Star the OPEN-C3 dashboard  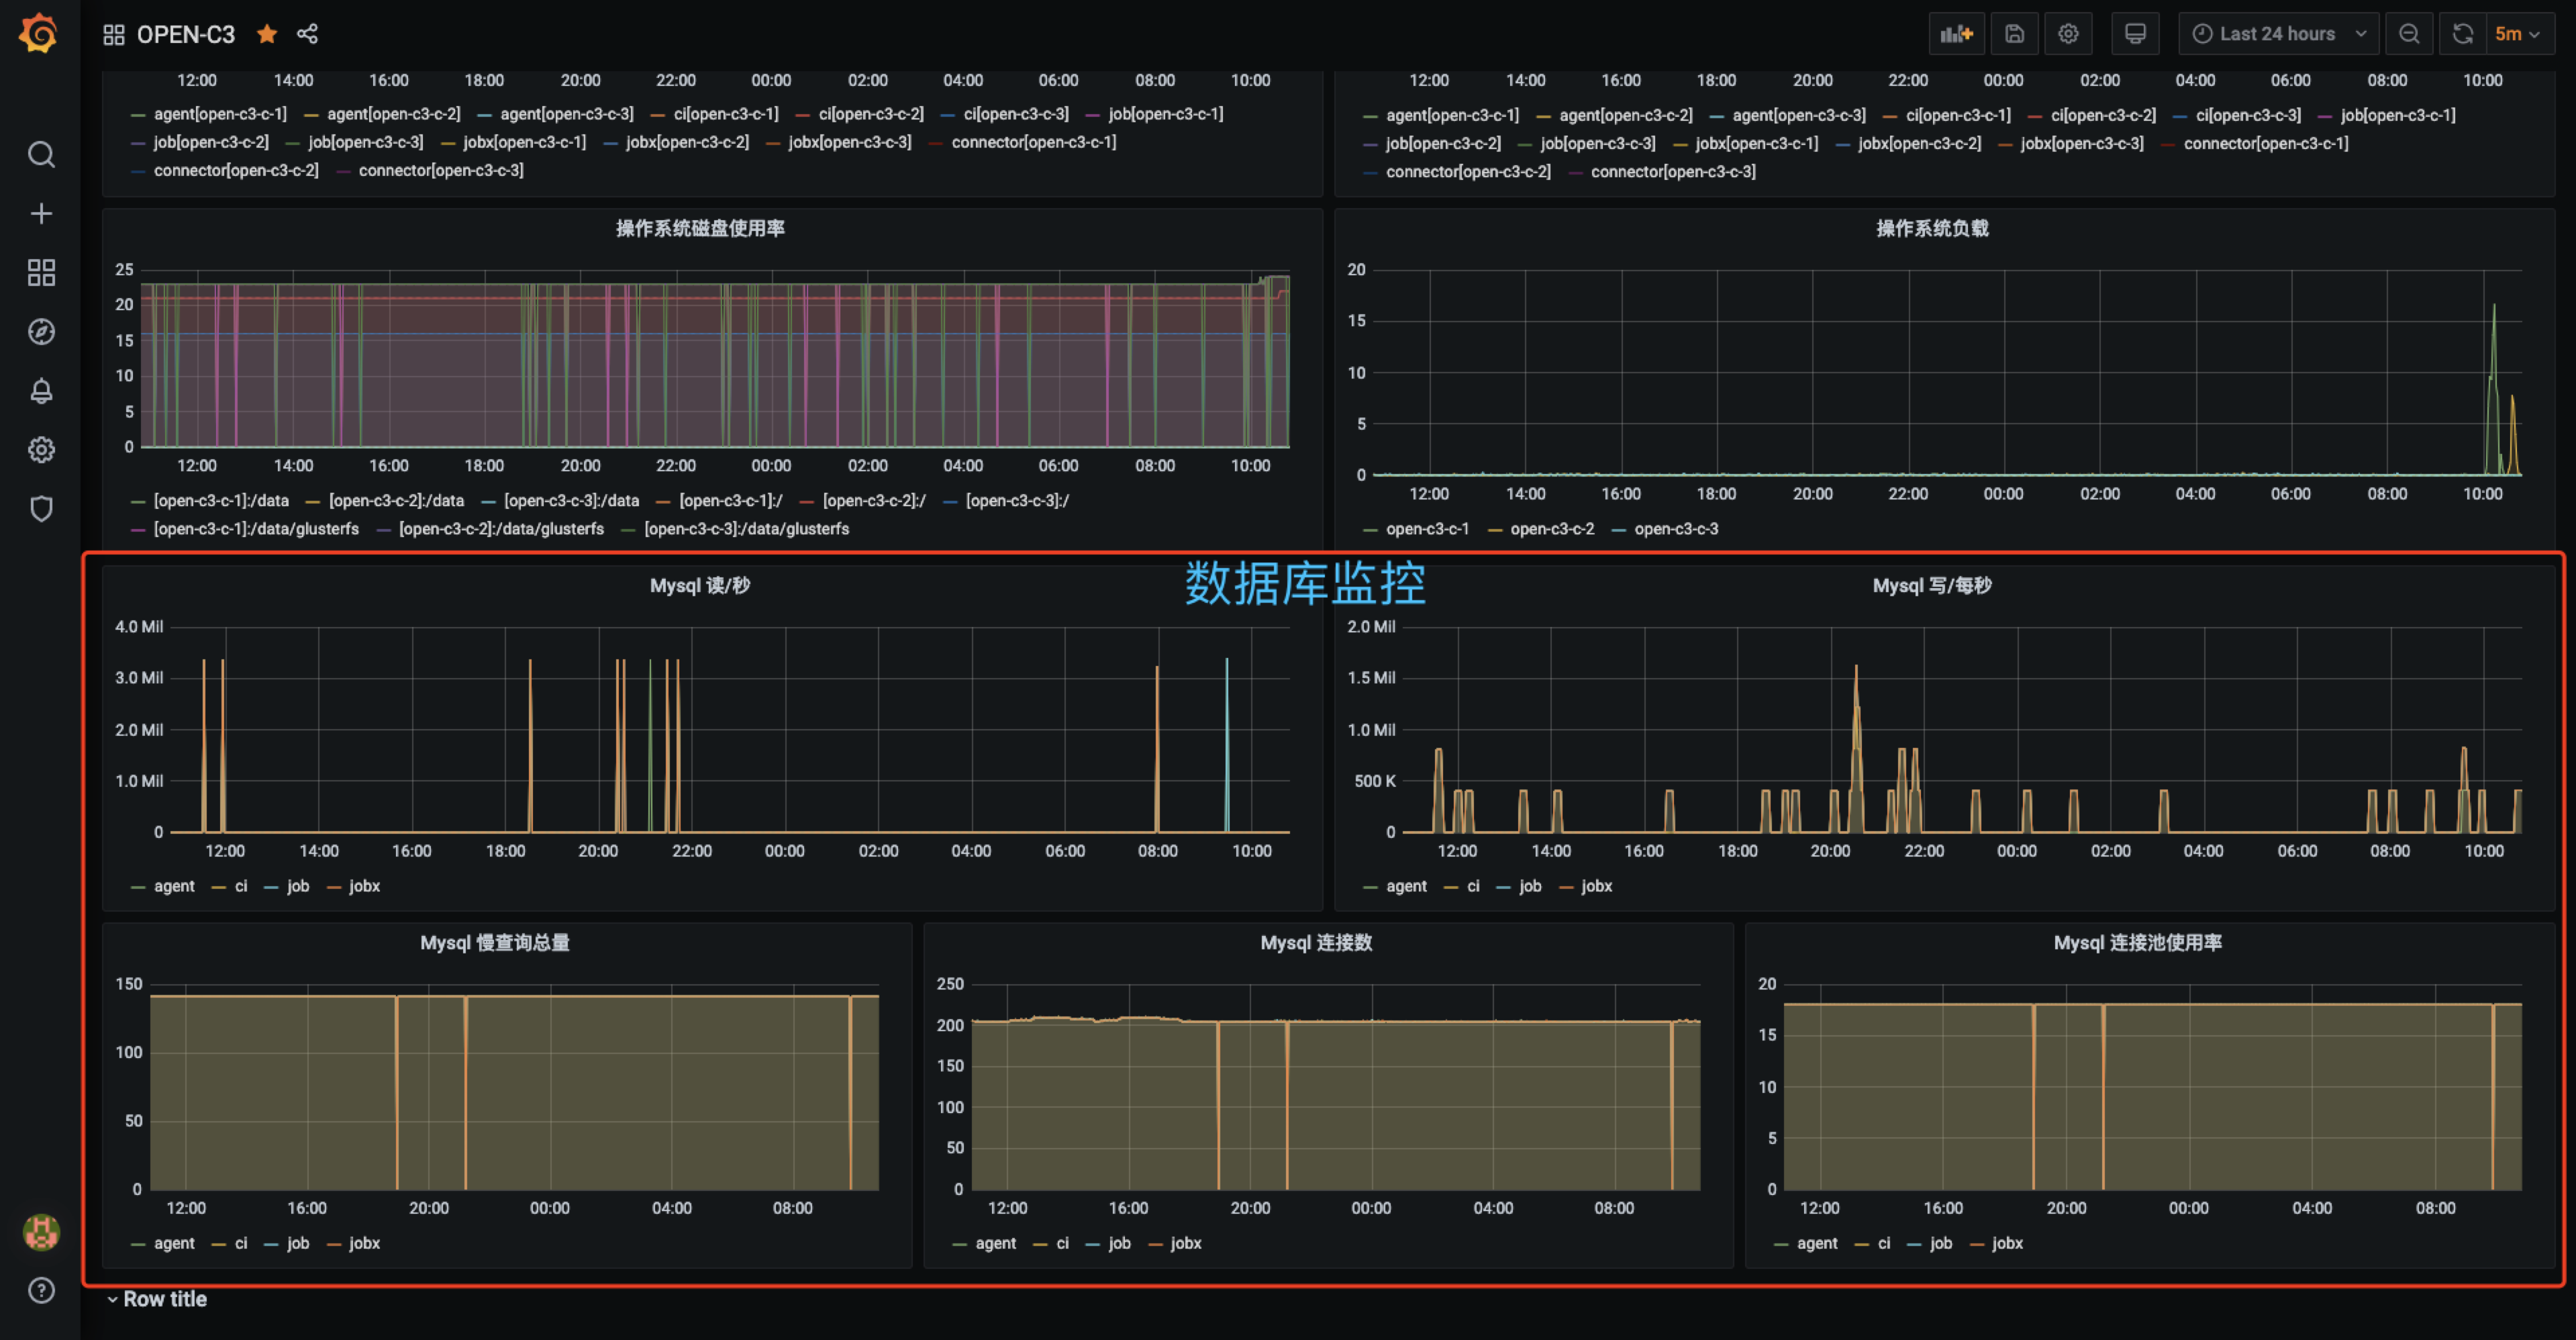266,34
